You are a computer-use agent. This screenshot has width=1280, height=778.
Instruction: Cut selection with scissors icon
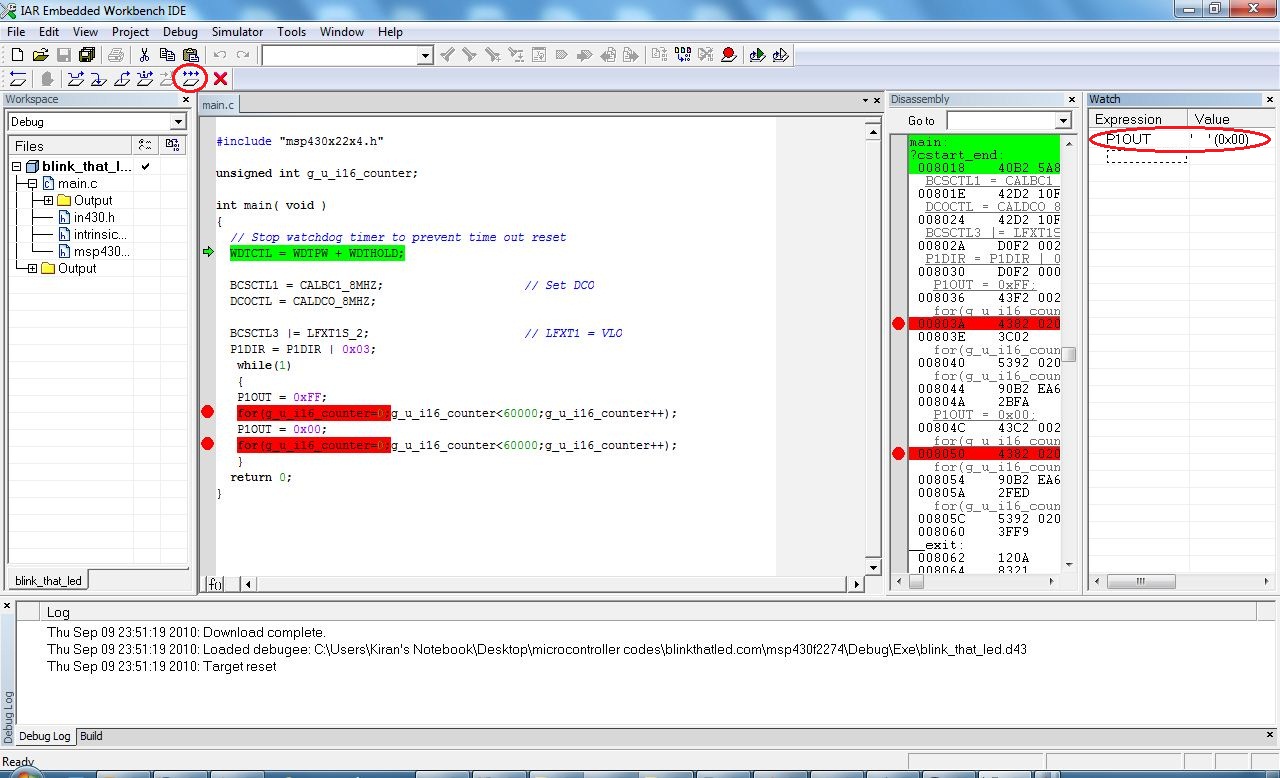click(x=144, y=55)
